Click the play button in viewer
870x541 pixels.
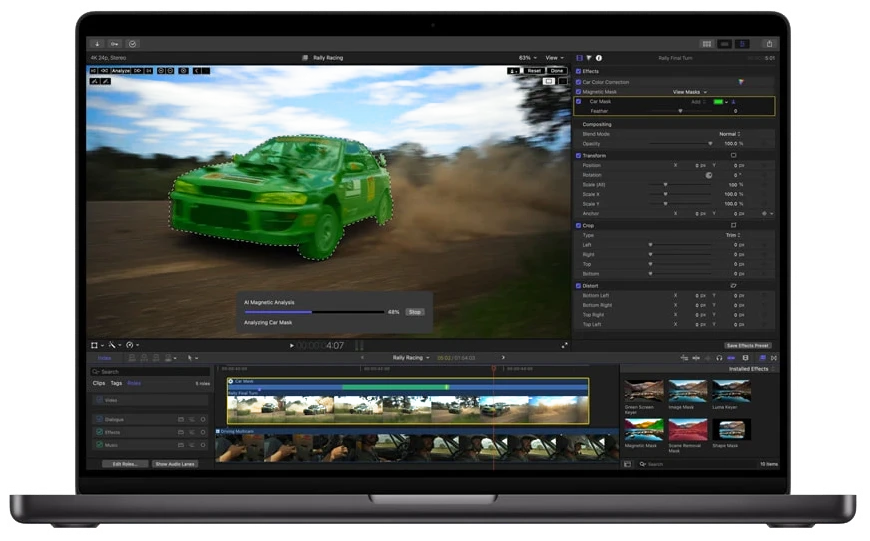click(x=292, y=345)
